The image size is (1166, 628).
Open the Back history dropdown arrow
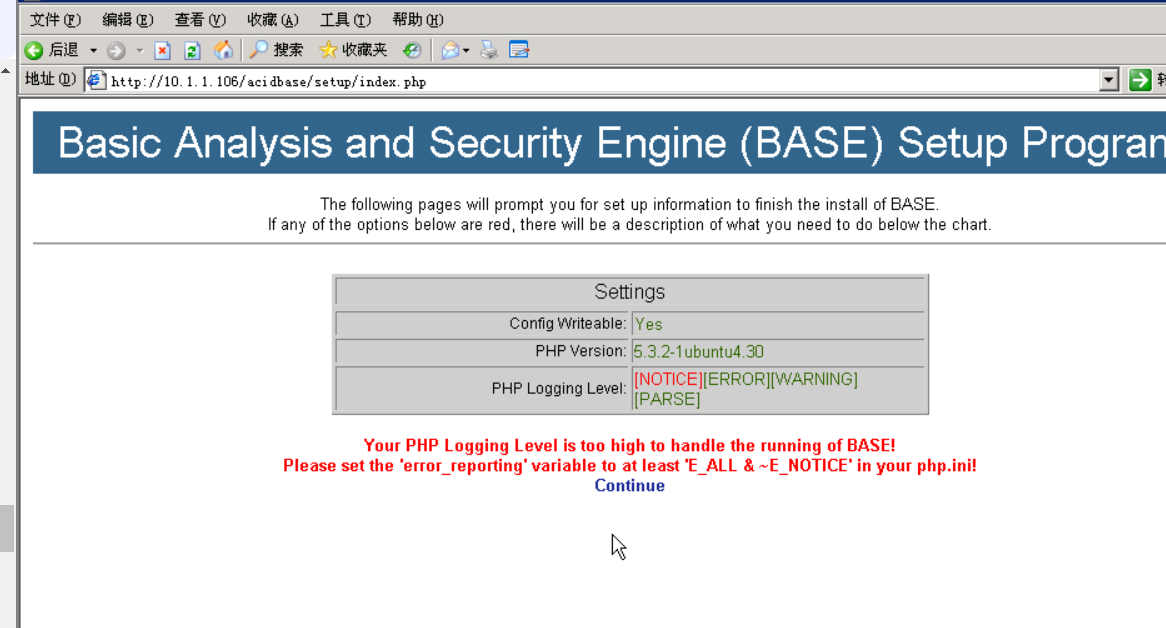(x=93, y=51)
